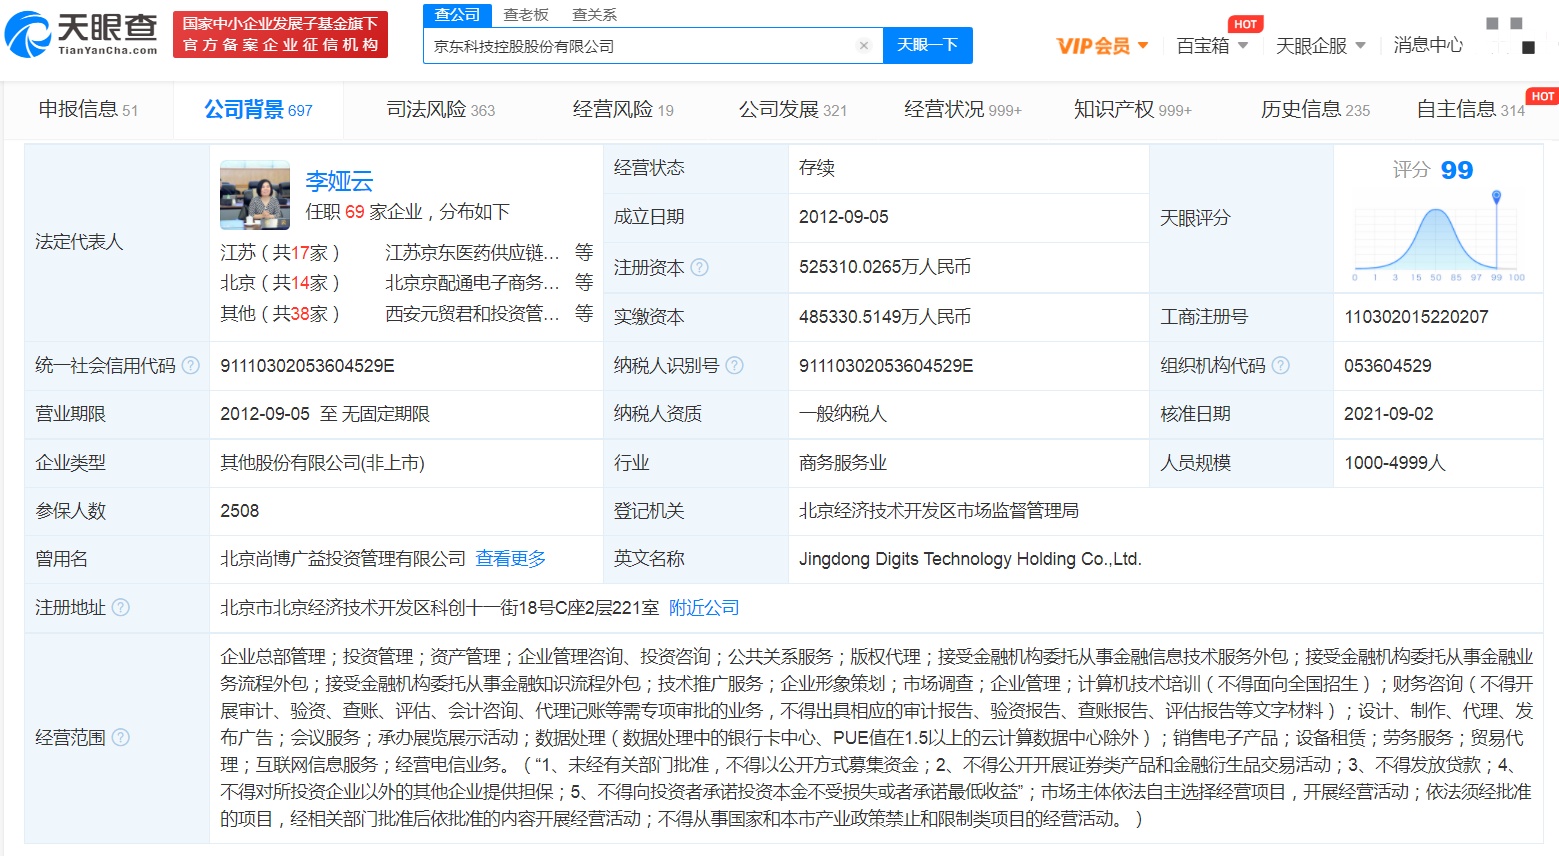Click former name 北京尚博广益投资管理有限公司

[x=343, y=559]
